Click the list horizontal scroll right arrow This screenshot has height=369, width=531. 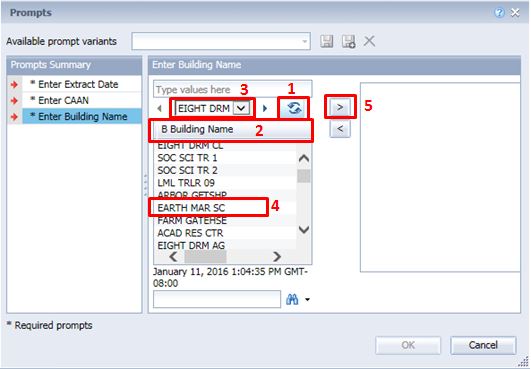(x=277, y=257)
